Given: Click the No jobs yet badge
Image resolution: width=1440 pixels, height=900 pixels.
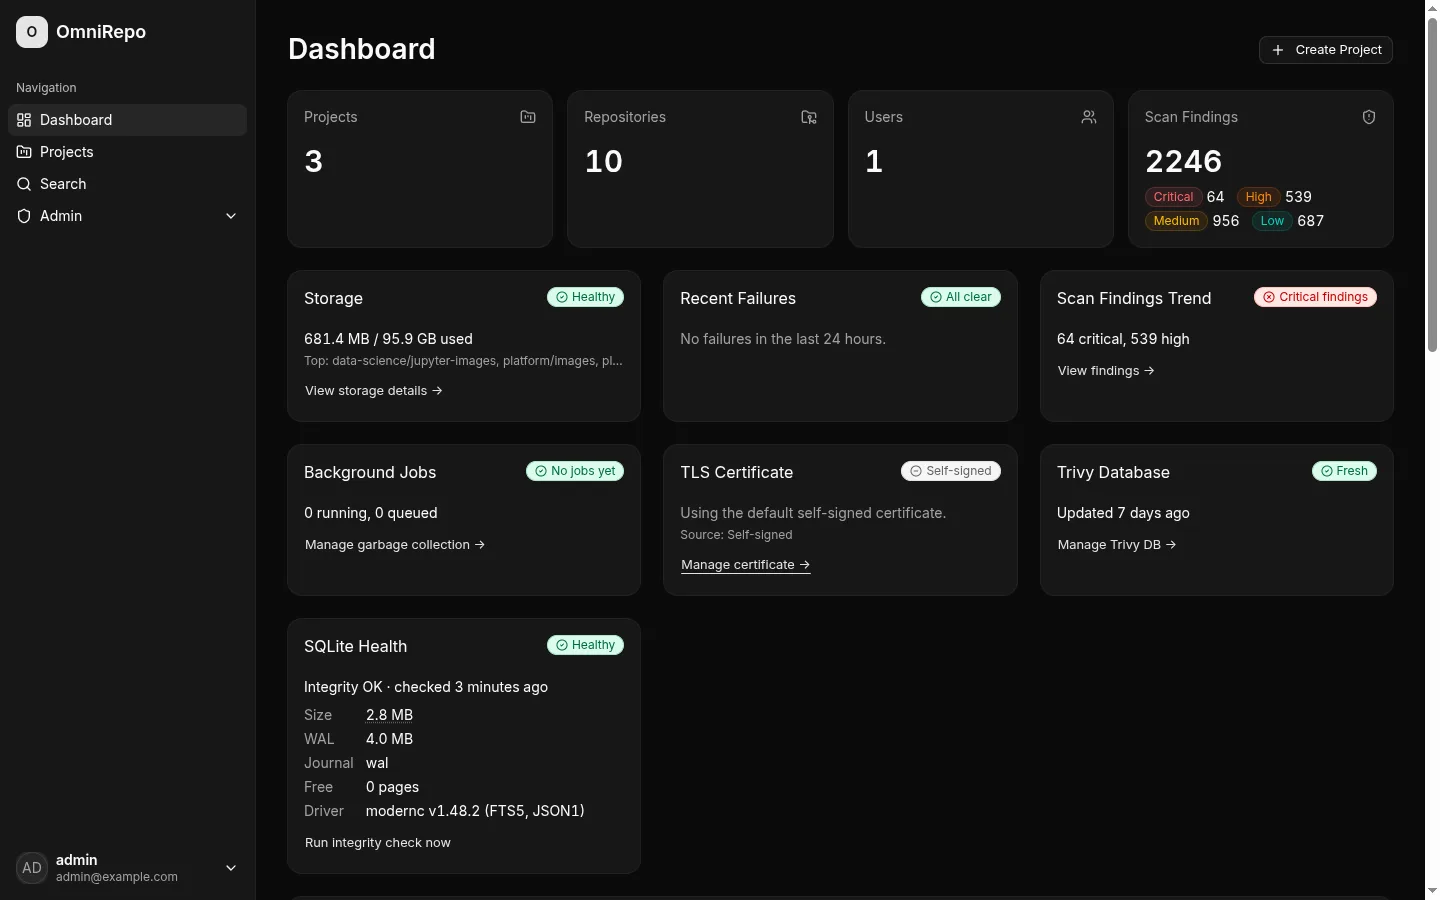Looking at the screenshot, I should [575, 471].
